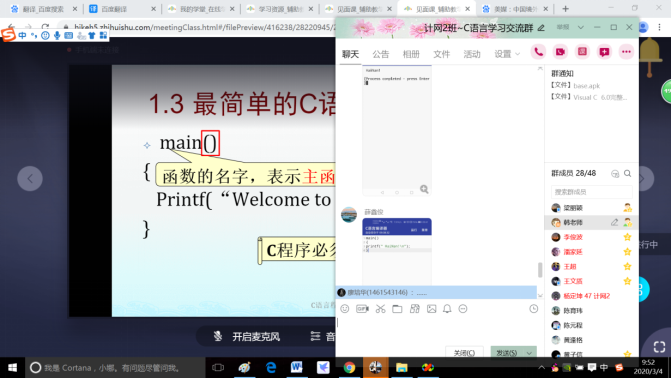Image resolution: width=671 pixels, height=378 pixels.
Task: Click the Cortana search box
Action: (x=116, y=367)
